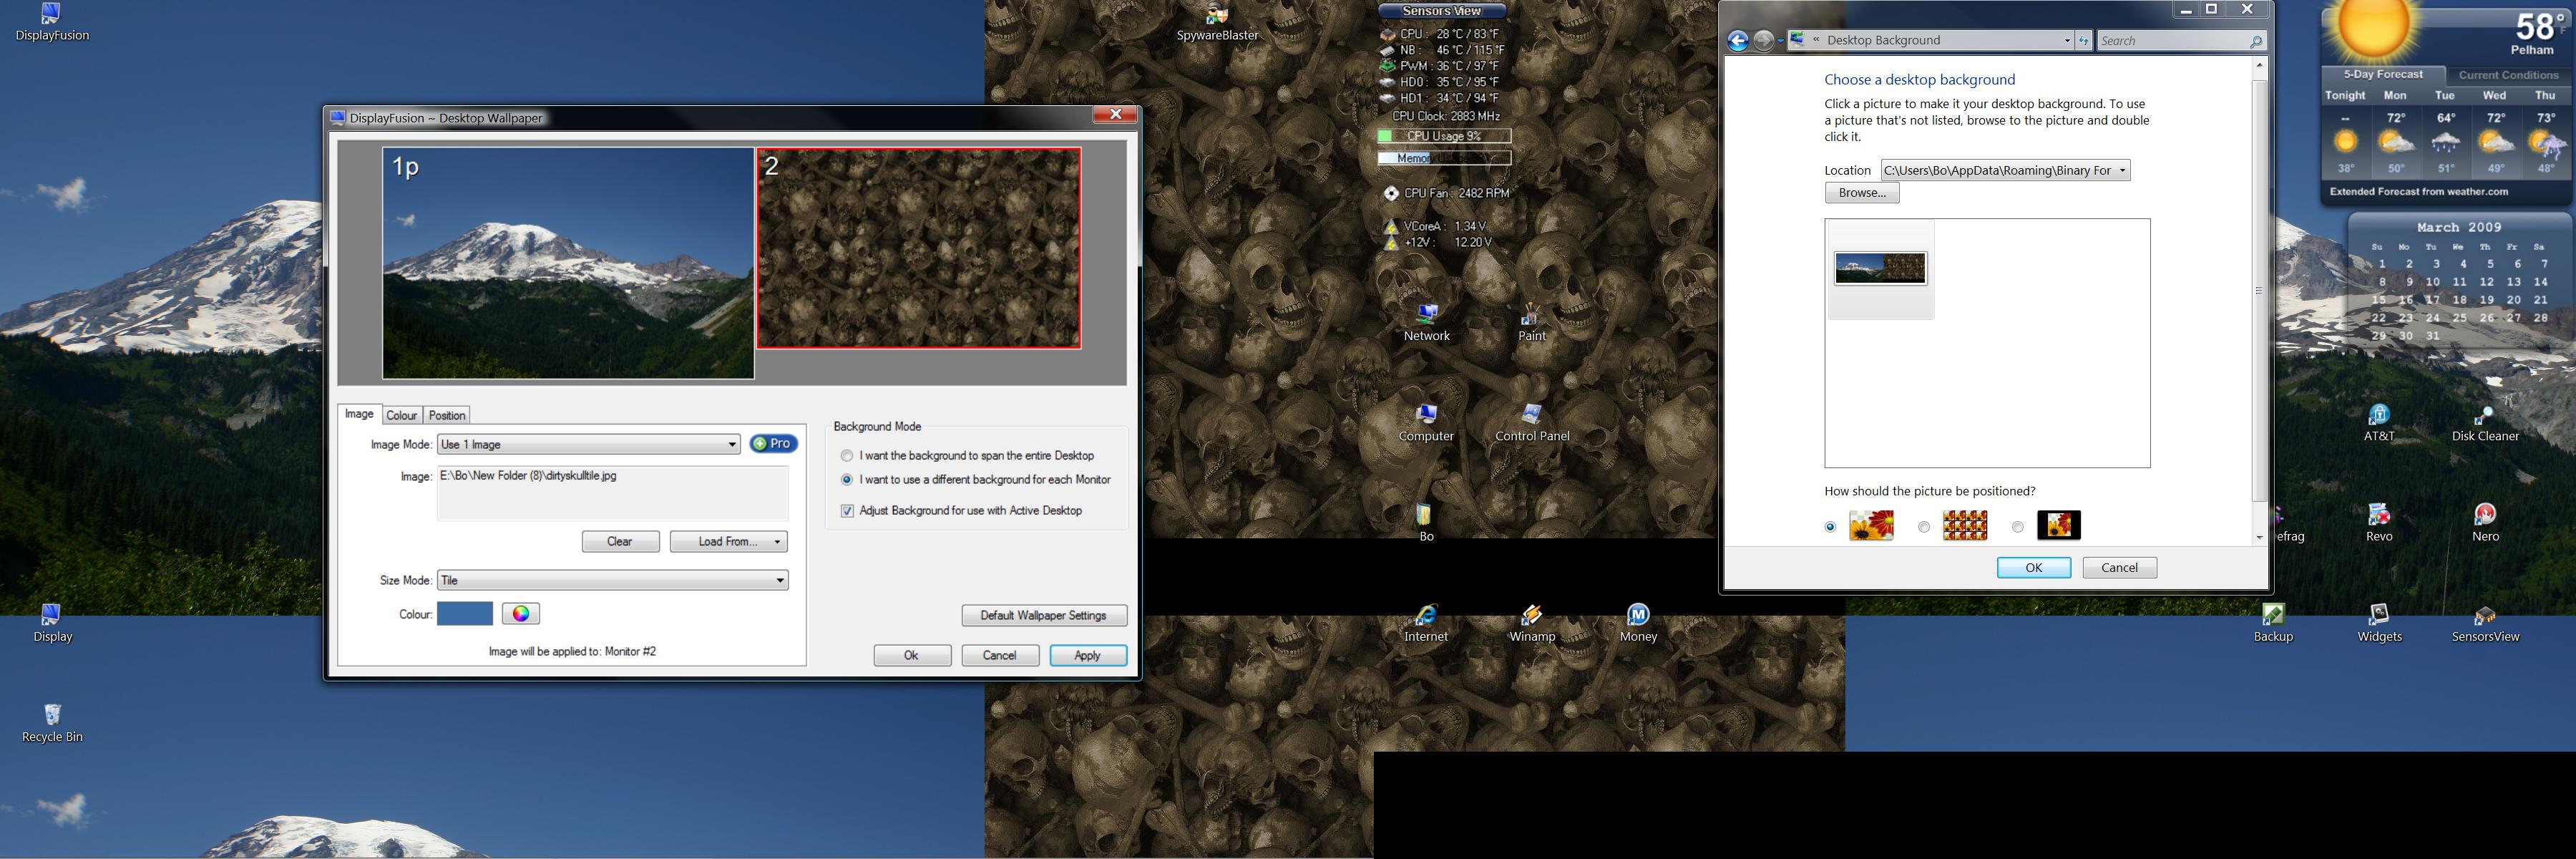Click the green Pro badge button
Image resolution: width=2576 pixels, height=859 pixels.
point(773,444)
